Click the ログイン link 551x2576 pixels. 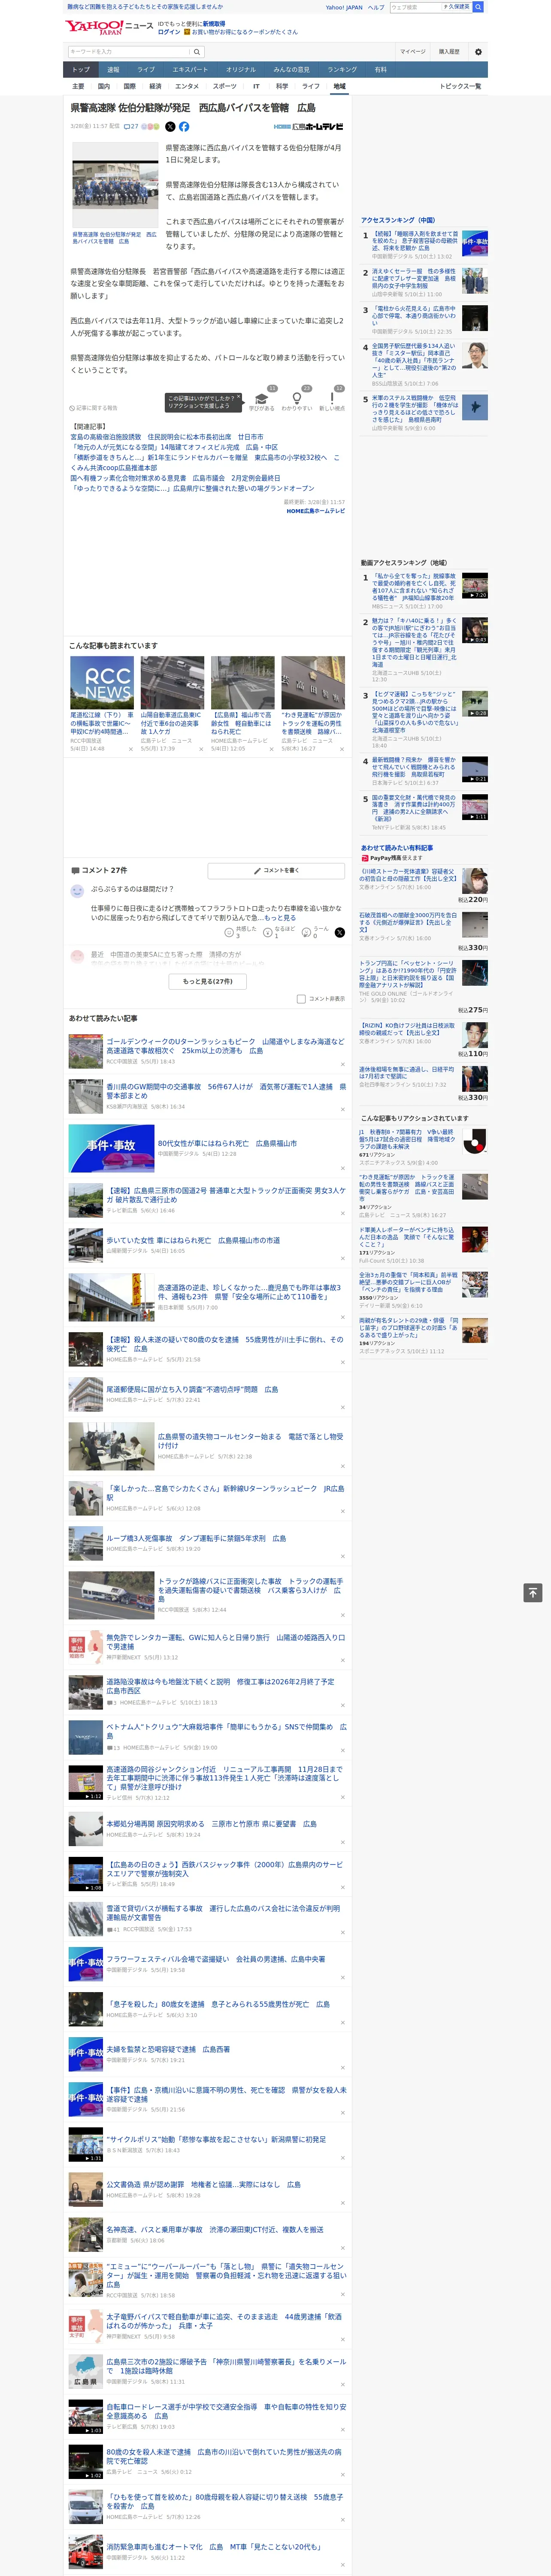pos(169,32)
